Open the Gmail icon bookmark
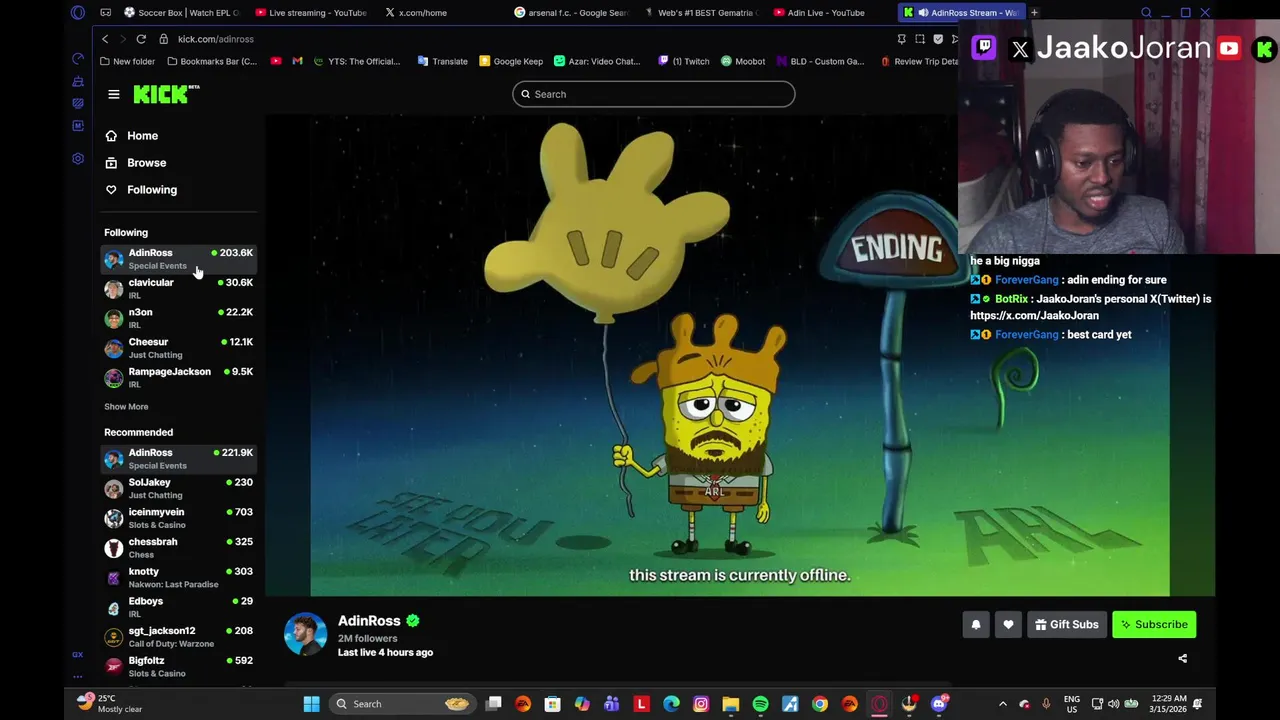1280x720 pixels. coord(297,62)
